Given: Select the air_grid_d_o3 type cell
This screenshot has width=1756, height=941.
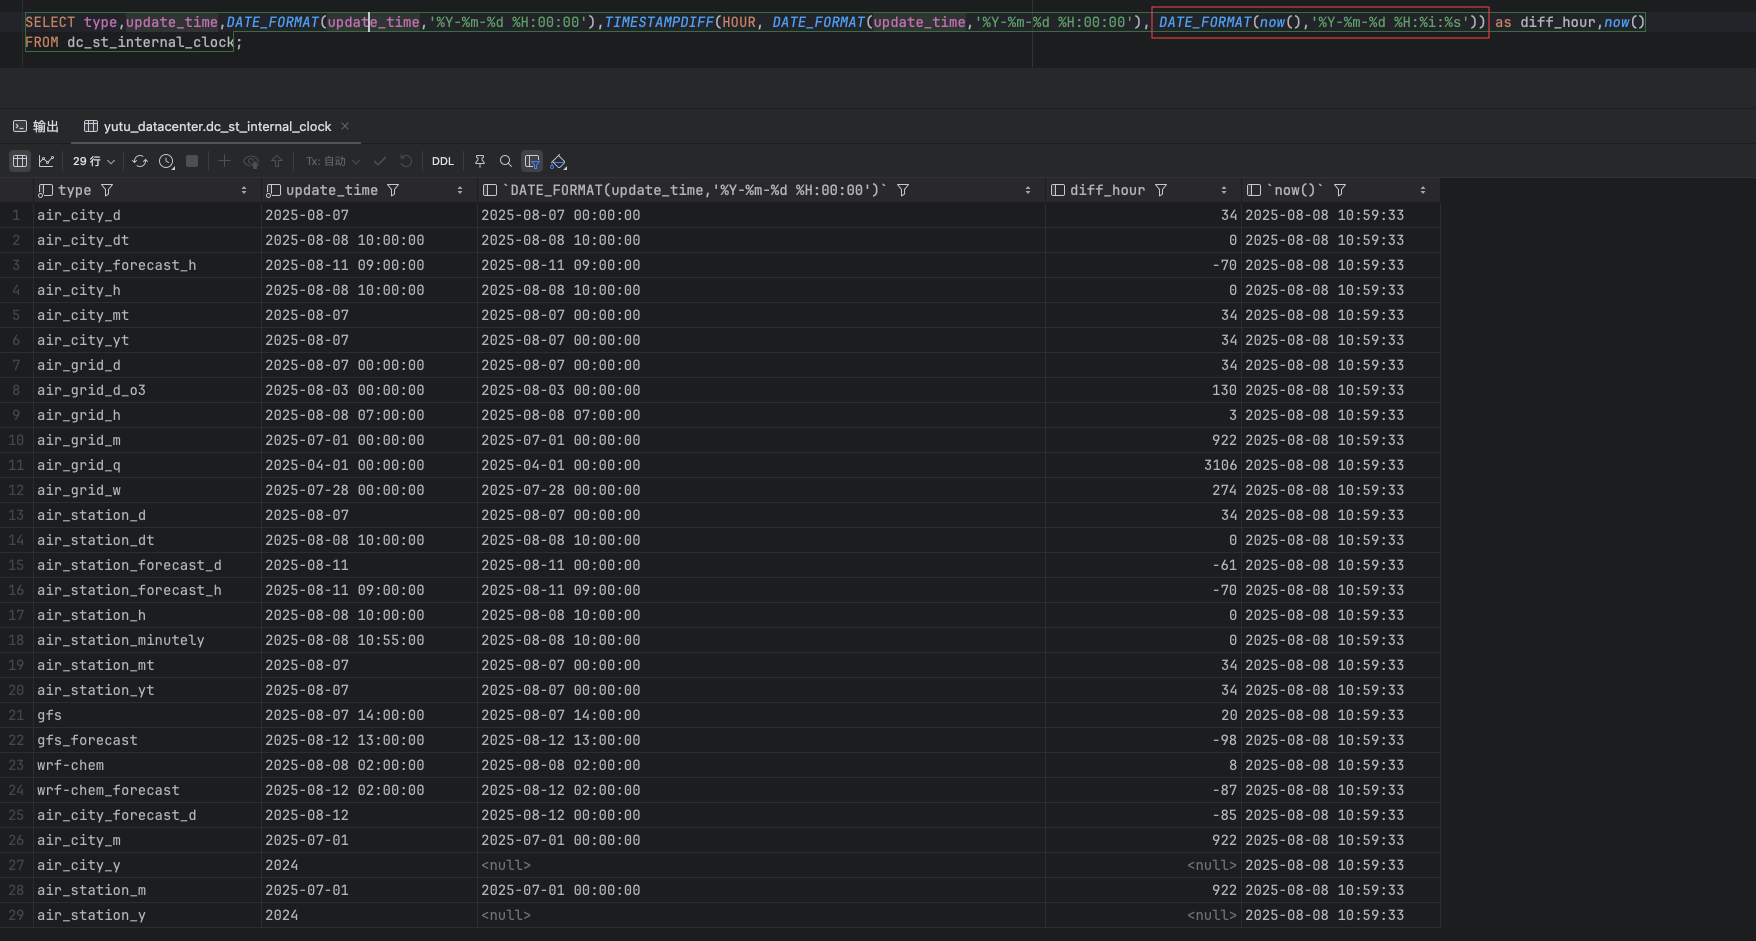Looking at the screenshot, I should click(147, 390).
